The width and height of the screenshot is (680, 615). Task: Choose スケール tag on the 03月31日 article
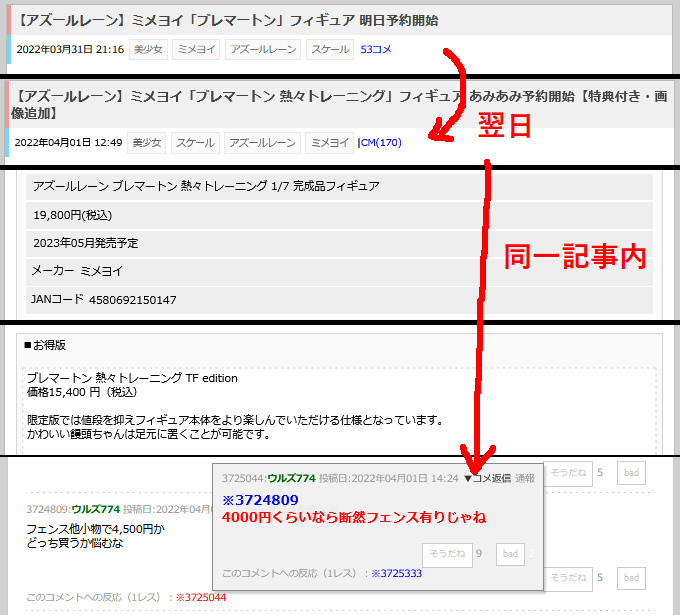[329, 49]
